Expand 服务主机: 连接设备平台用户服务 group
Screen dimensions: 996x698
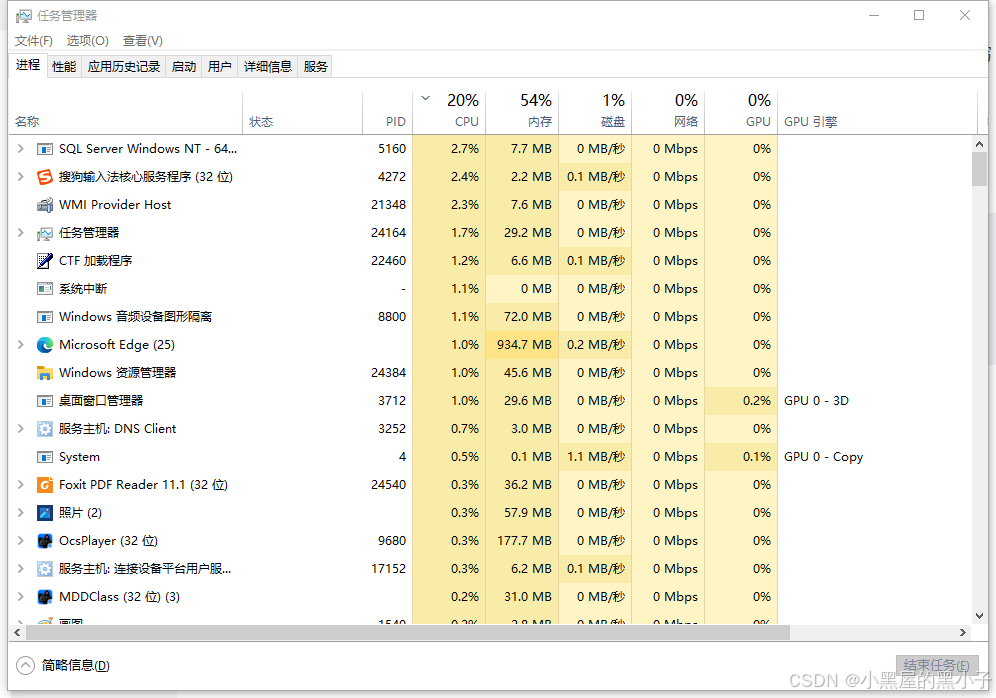(x=20, y=568)
